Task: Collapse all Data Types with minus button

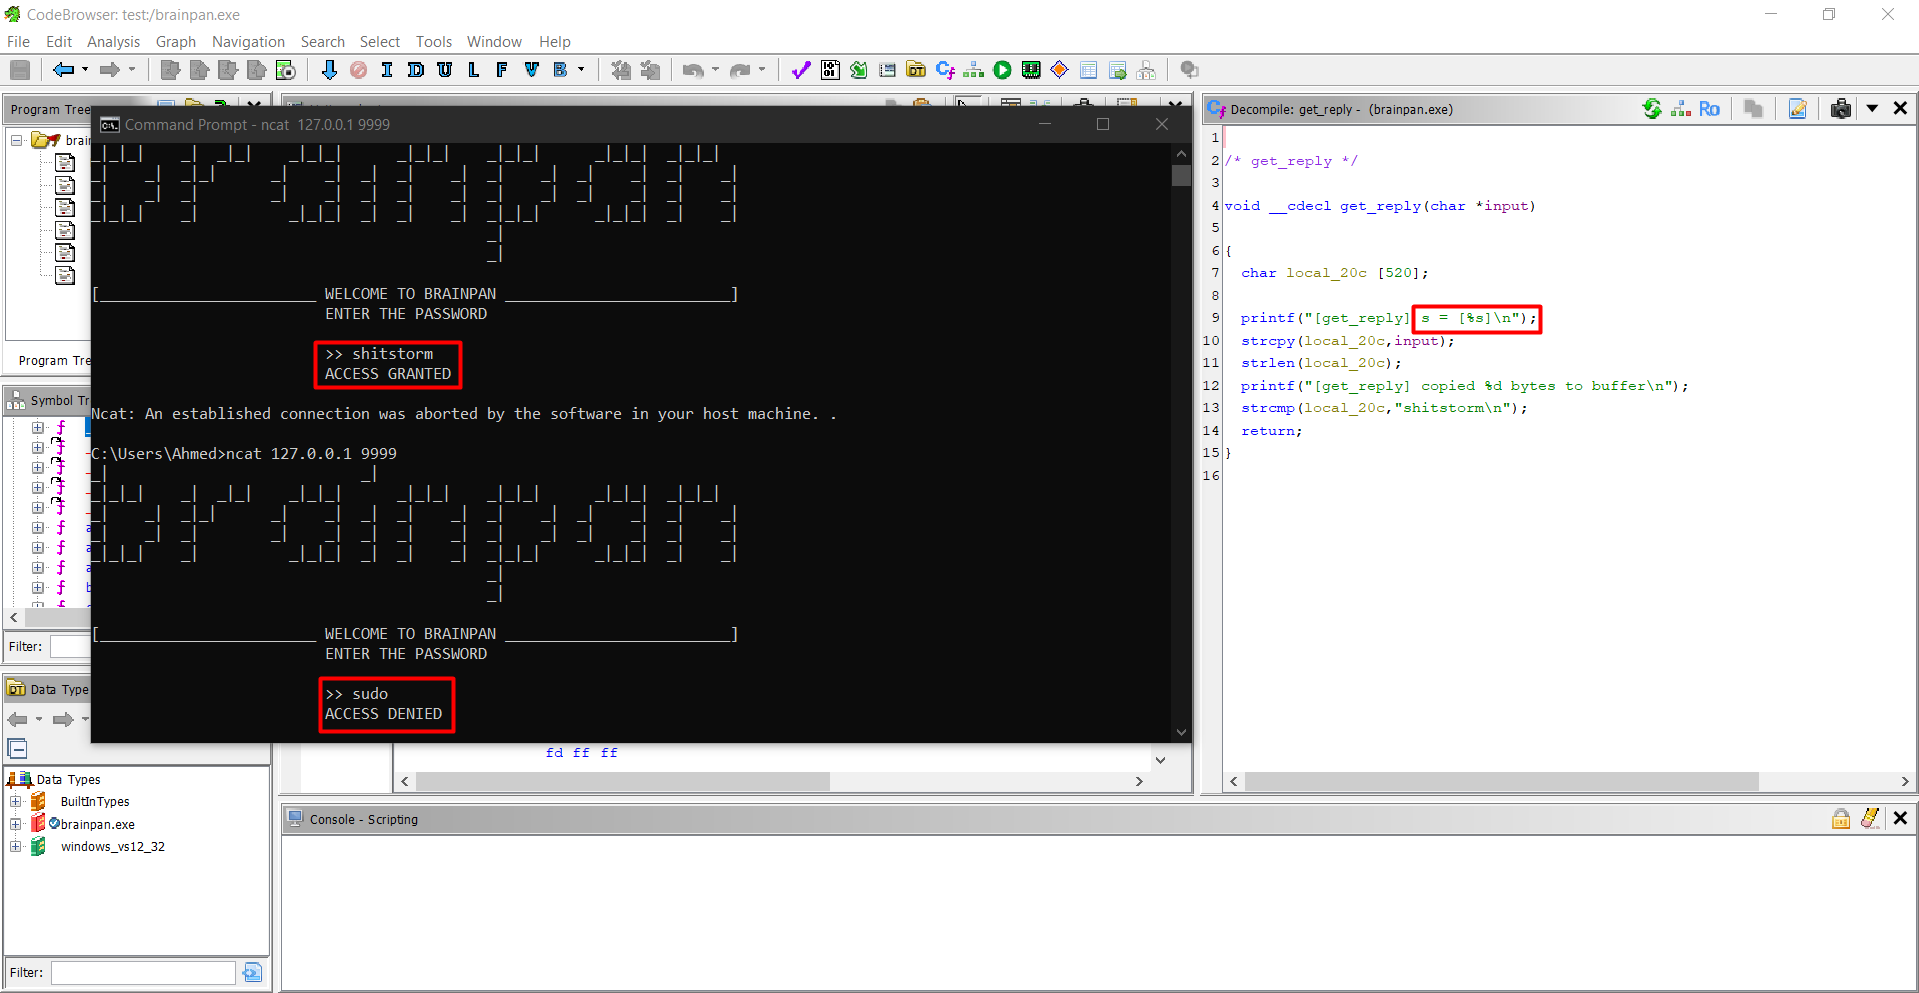Action: 17,749
